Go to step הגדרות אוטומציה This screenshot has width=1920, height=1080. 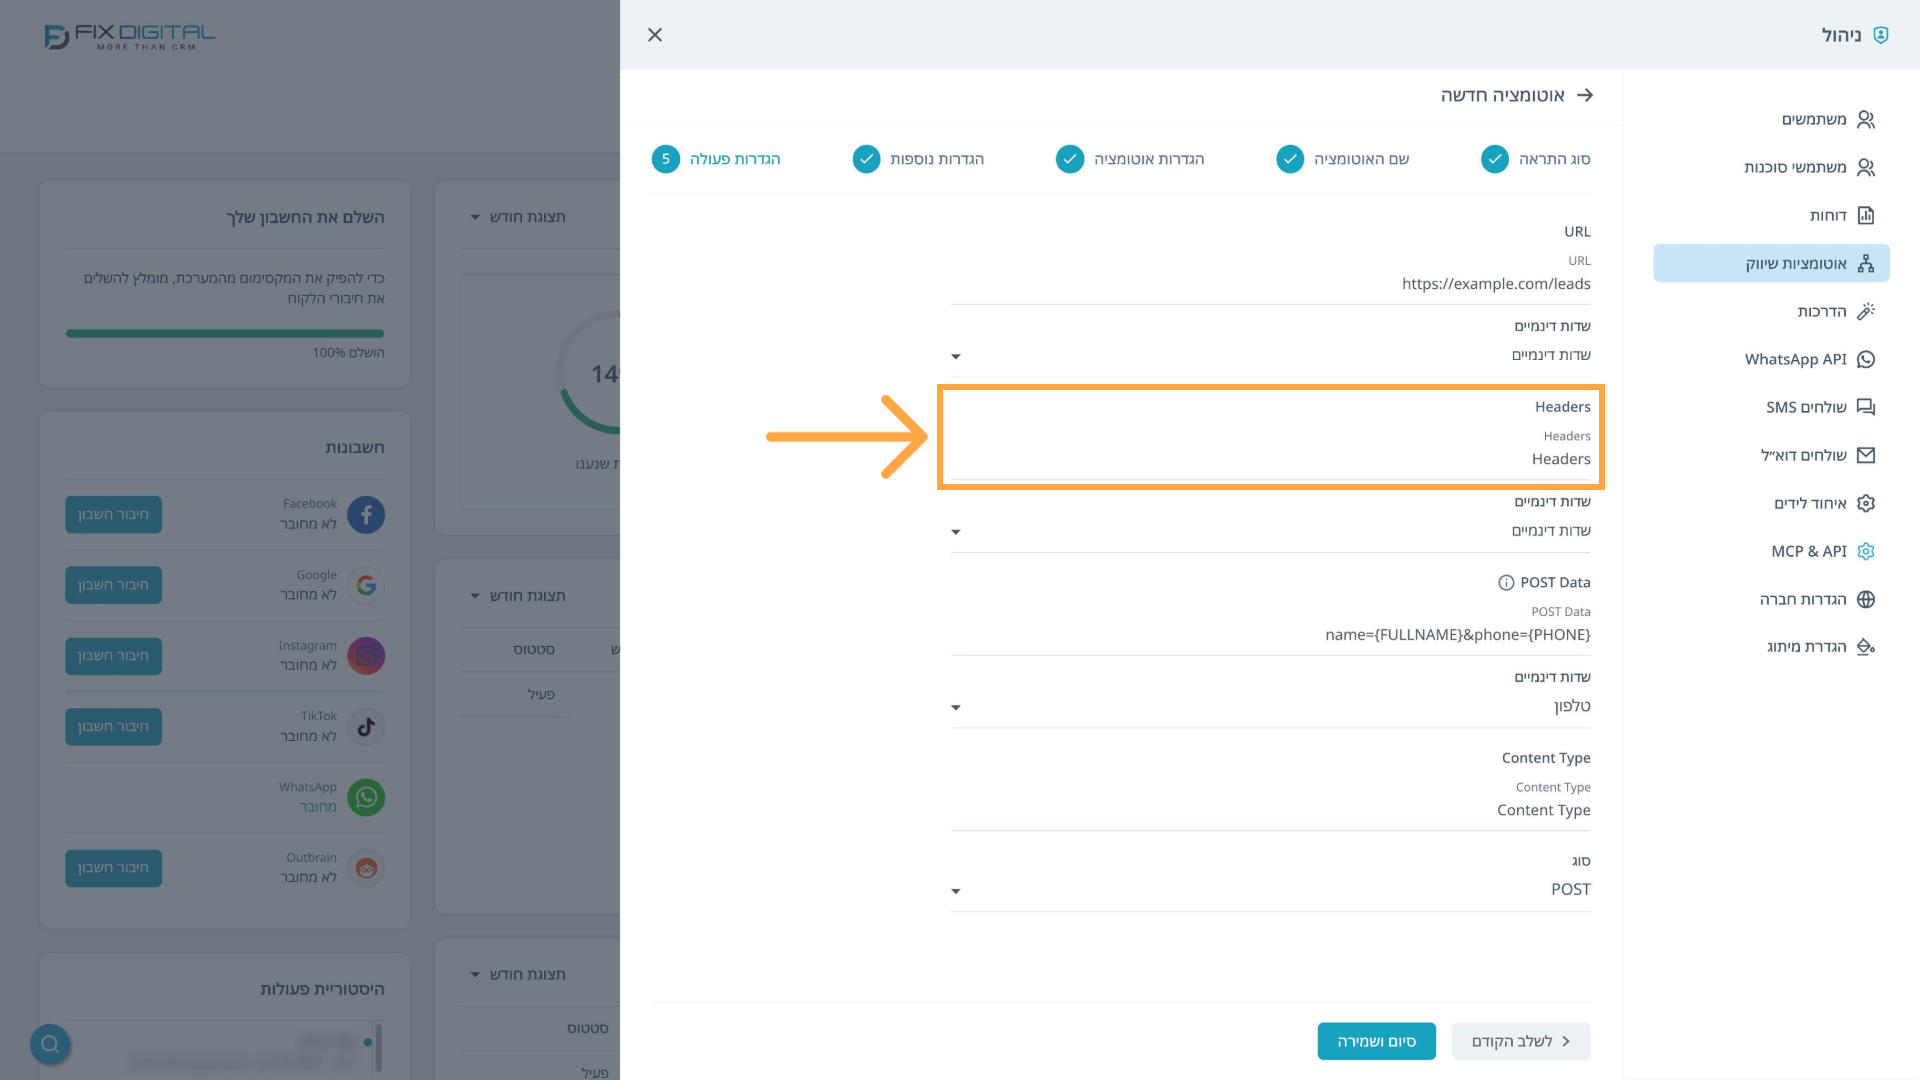[x=1130, y=159]
